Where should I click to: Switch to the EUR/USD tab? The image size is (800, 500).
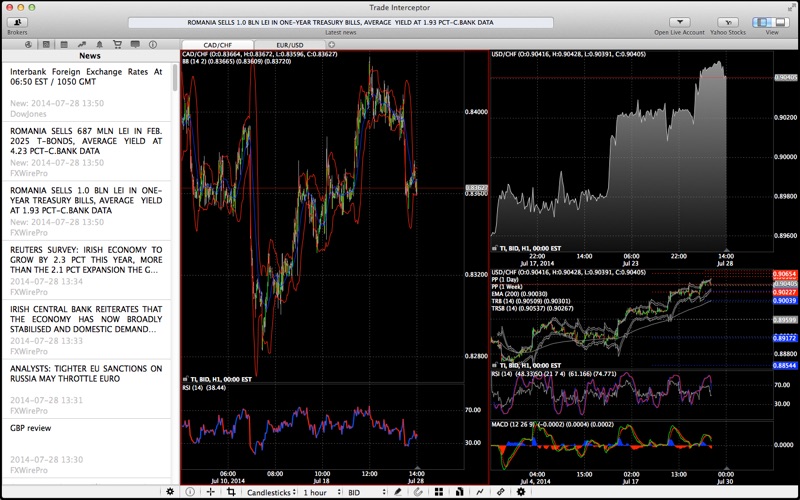(x=290, y=45)
